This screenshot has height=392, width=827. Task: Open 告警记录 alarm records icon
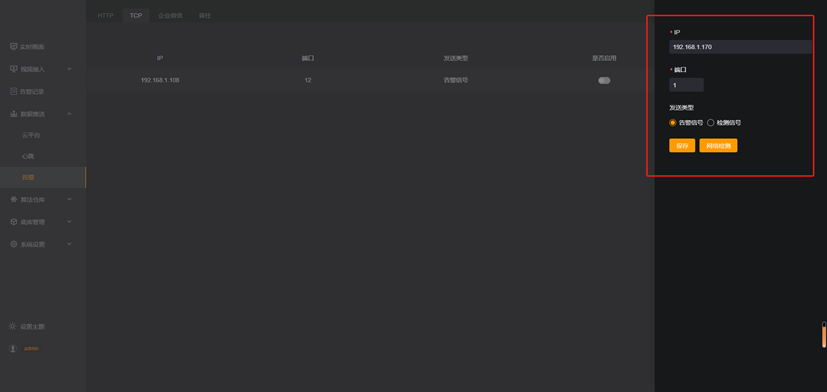[14, 91]
